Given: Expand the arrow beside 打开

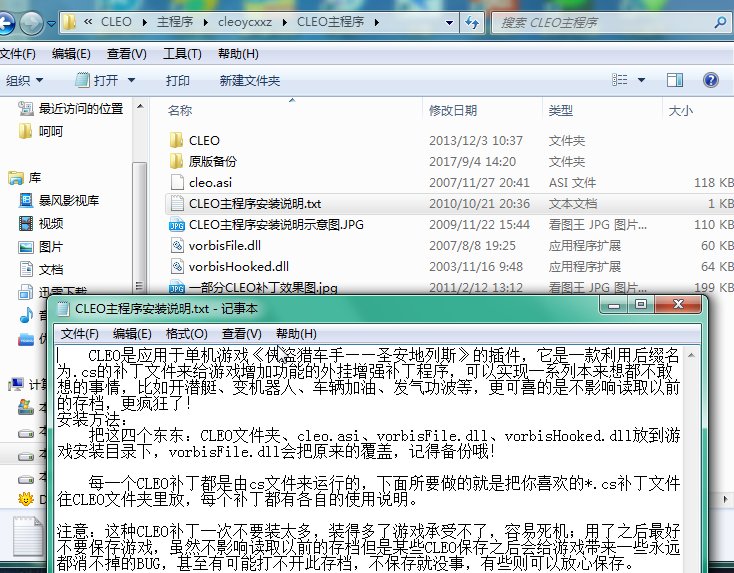Looking at the screenshot, I should pyautogui.click(x=132, y=81).
